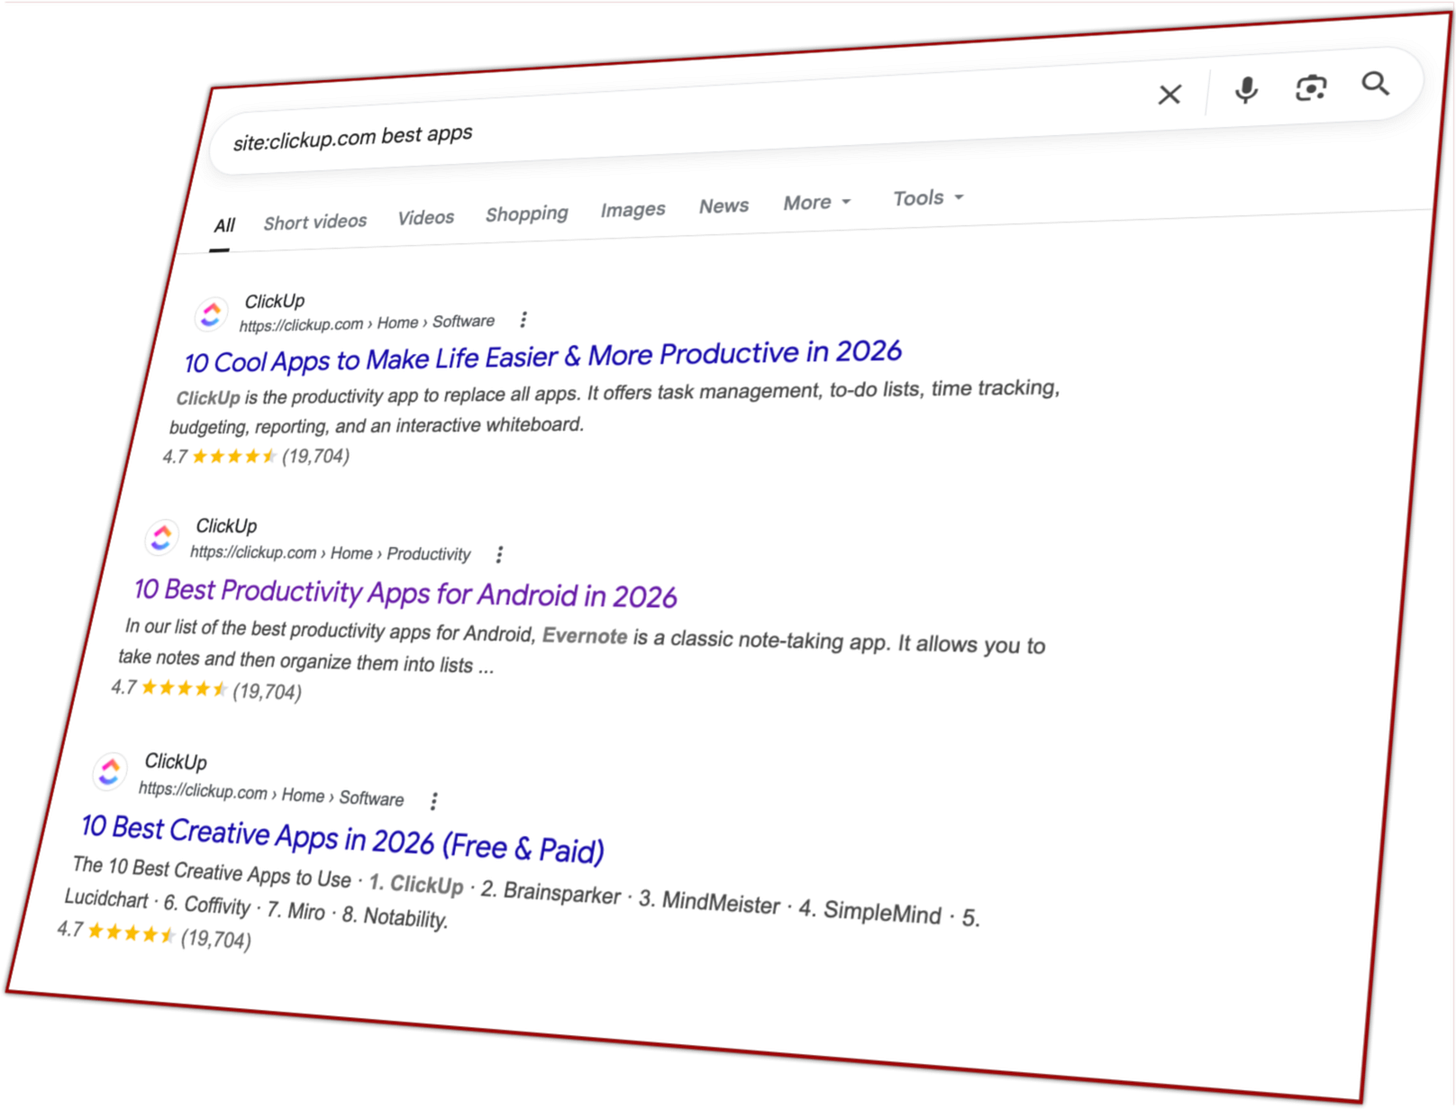The height and width of the screenshot is (1110, 1456).
Task: Start voice search with microphone icon
Action: point(1246,90)
